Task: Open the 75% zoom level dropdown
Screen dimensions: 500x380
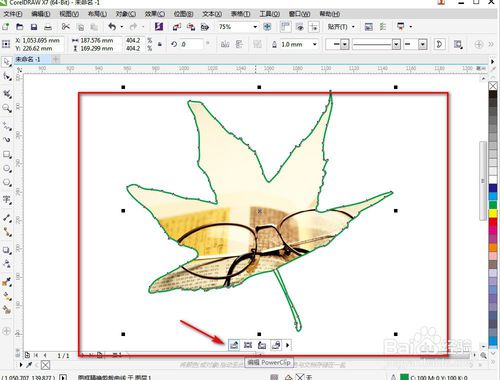Action: pos(255,27)
